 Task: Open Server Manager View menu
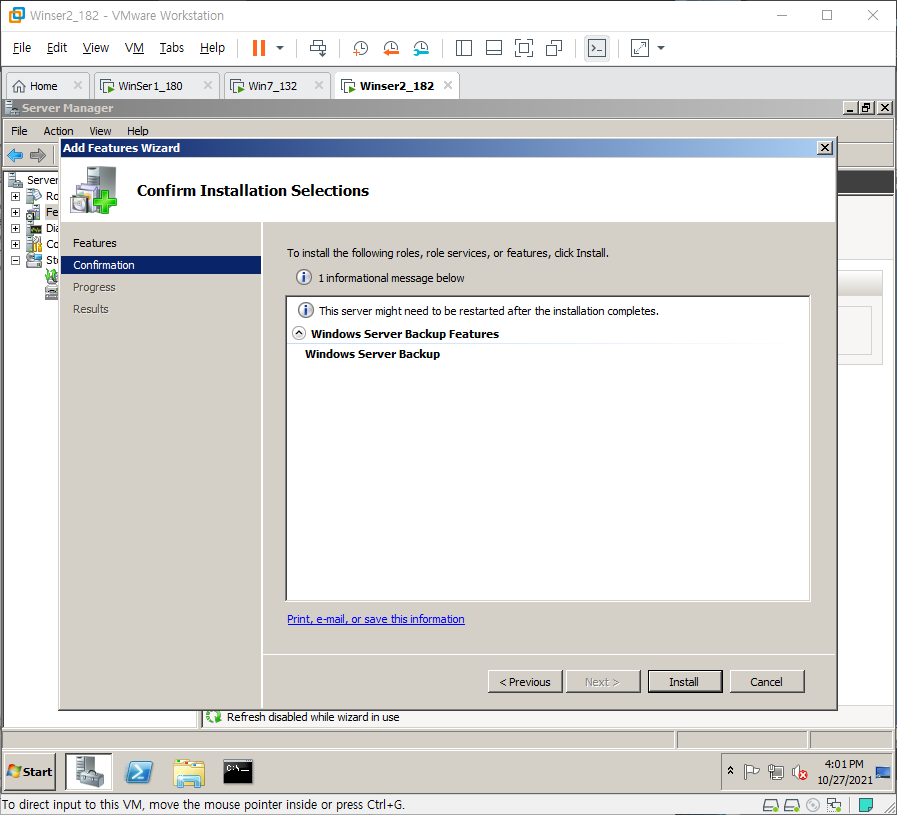tap(100, 131)
